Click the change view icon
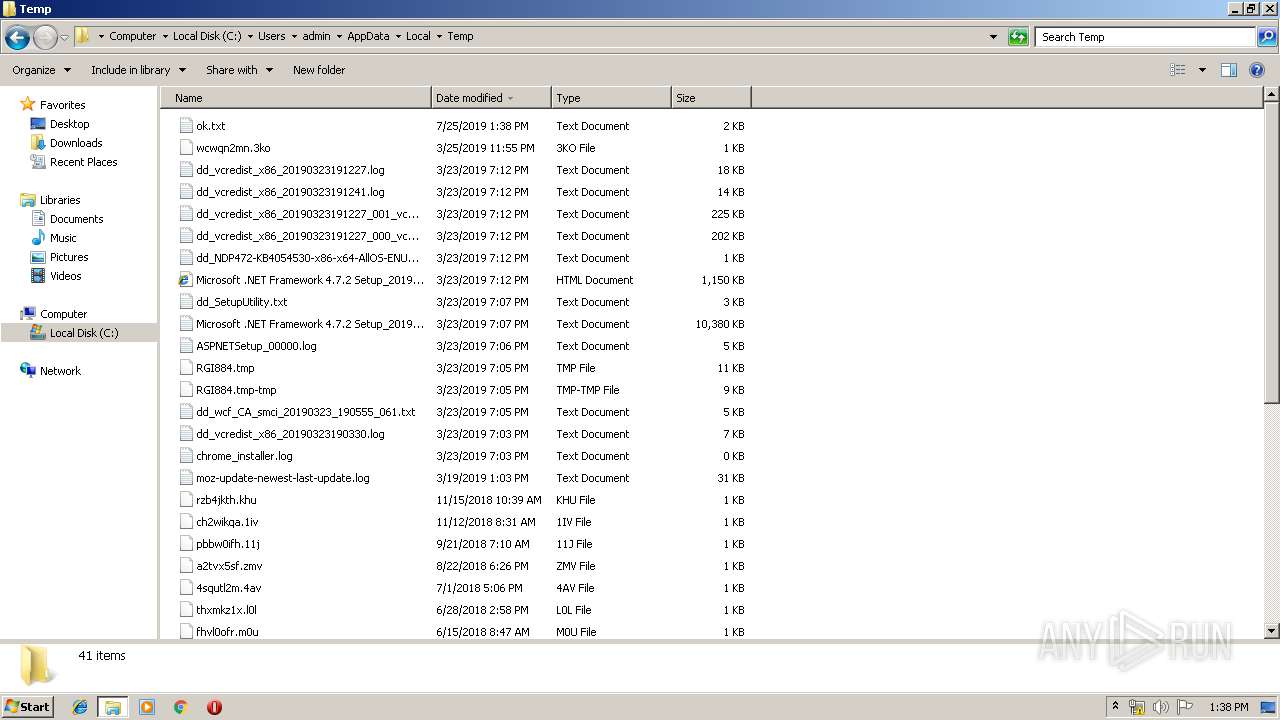Viewport: 1280px width, 720px height. point(1178,70)
